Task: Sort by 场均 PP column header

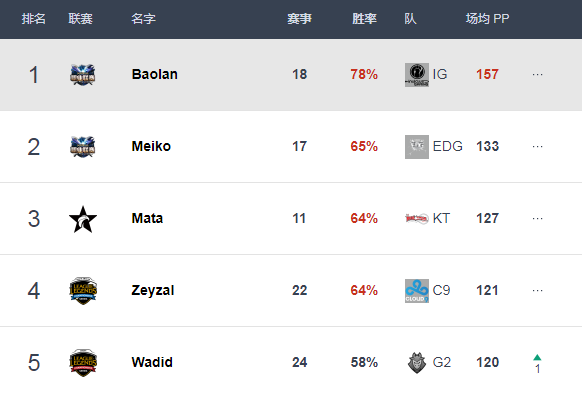Action: point(487,19)
